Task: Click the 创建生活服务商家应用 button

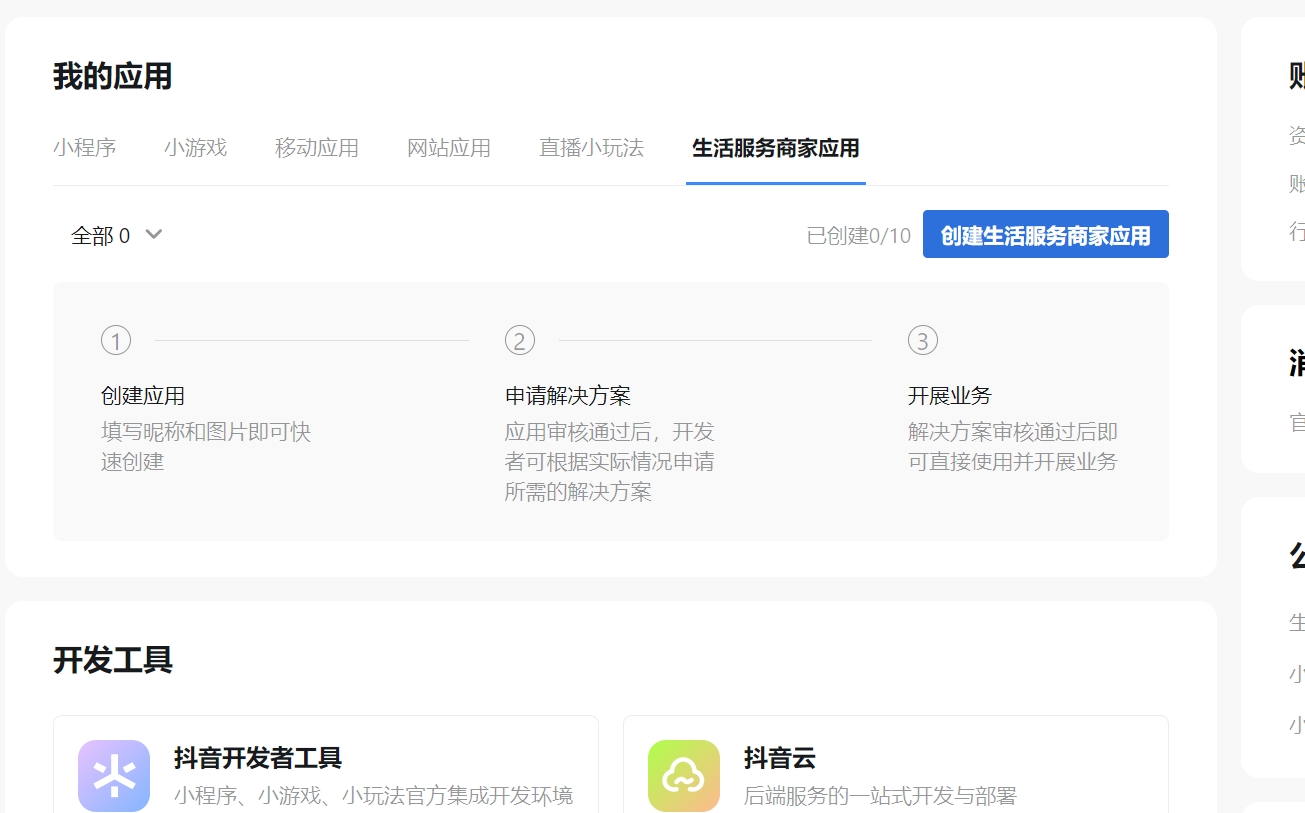Action: 1045,235
